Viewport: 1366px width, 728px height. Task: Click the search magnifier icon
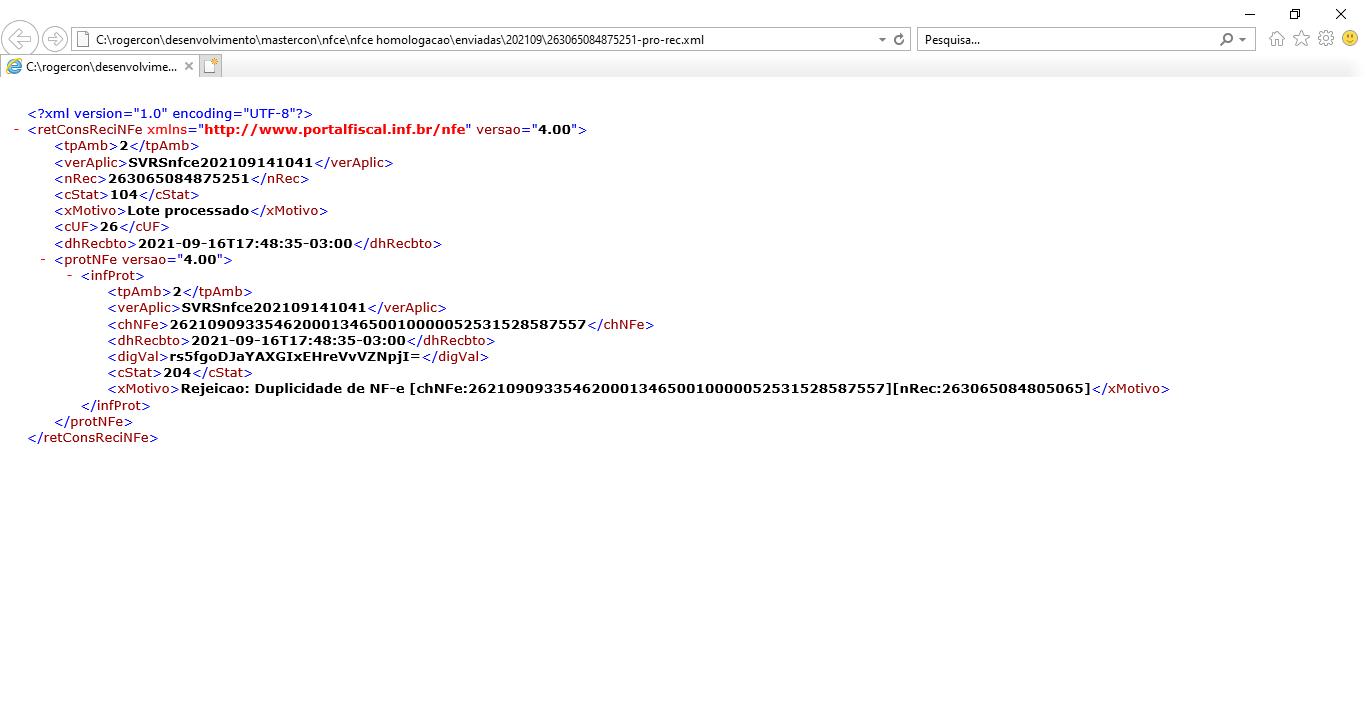pyautogui.click(x=1227, y=40)
